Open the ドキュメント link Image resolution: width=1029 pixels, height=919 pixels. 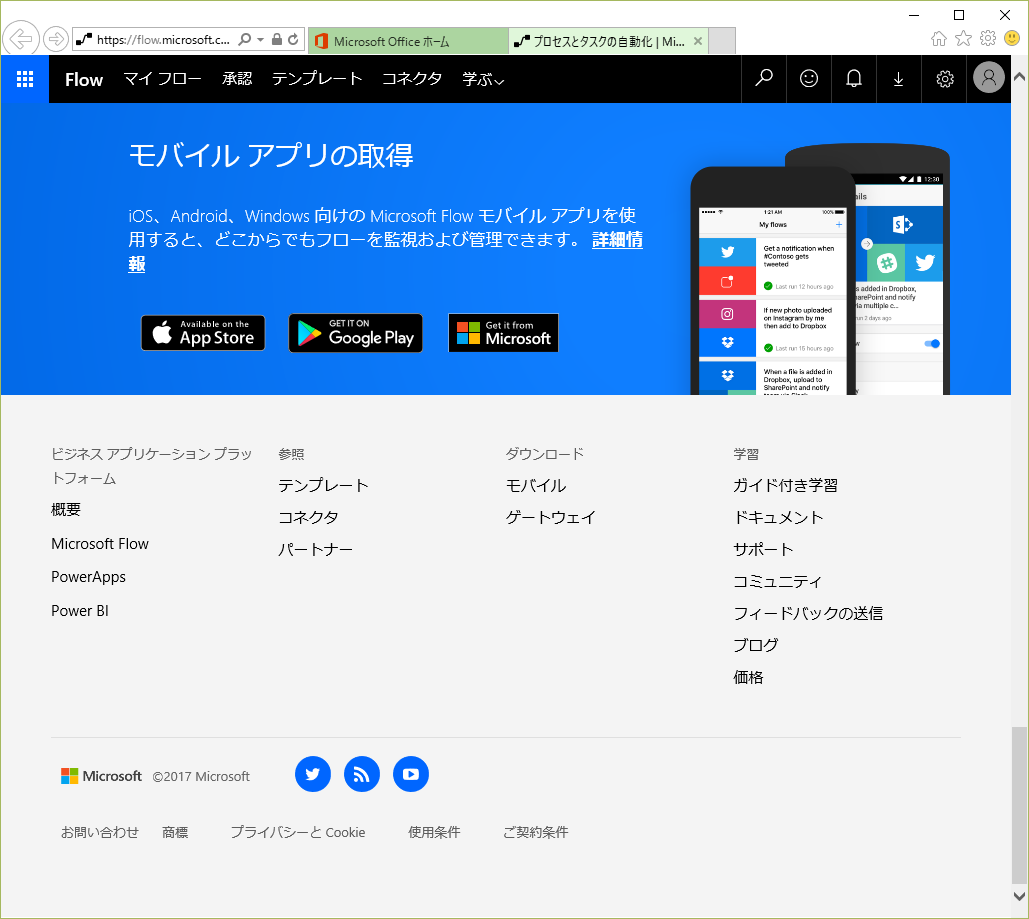pyautogui.click(x=778, y=518)
